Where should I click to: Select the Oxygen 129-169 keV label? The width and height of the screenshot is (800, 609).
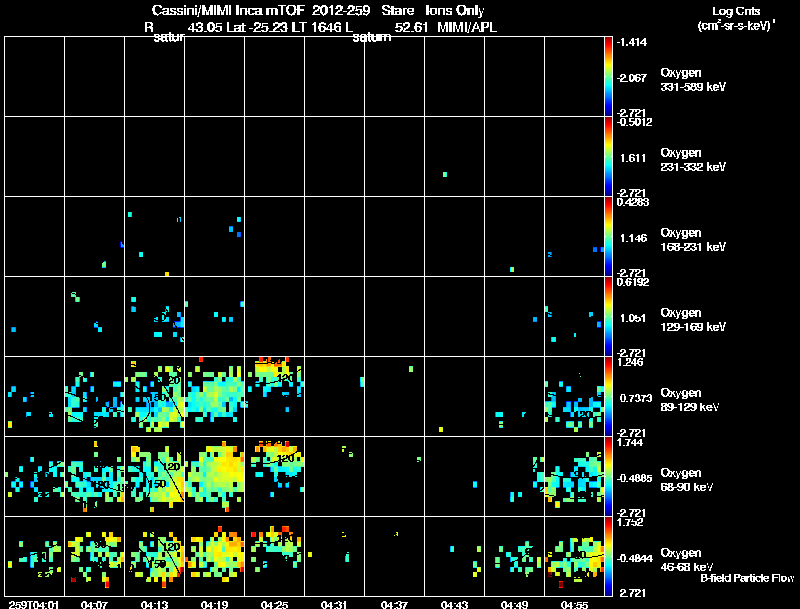693,320
